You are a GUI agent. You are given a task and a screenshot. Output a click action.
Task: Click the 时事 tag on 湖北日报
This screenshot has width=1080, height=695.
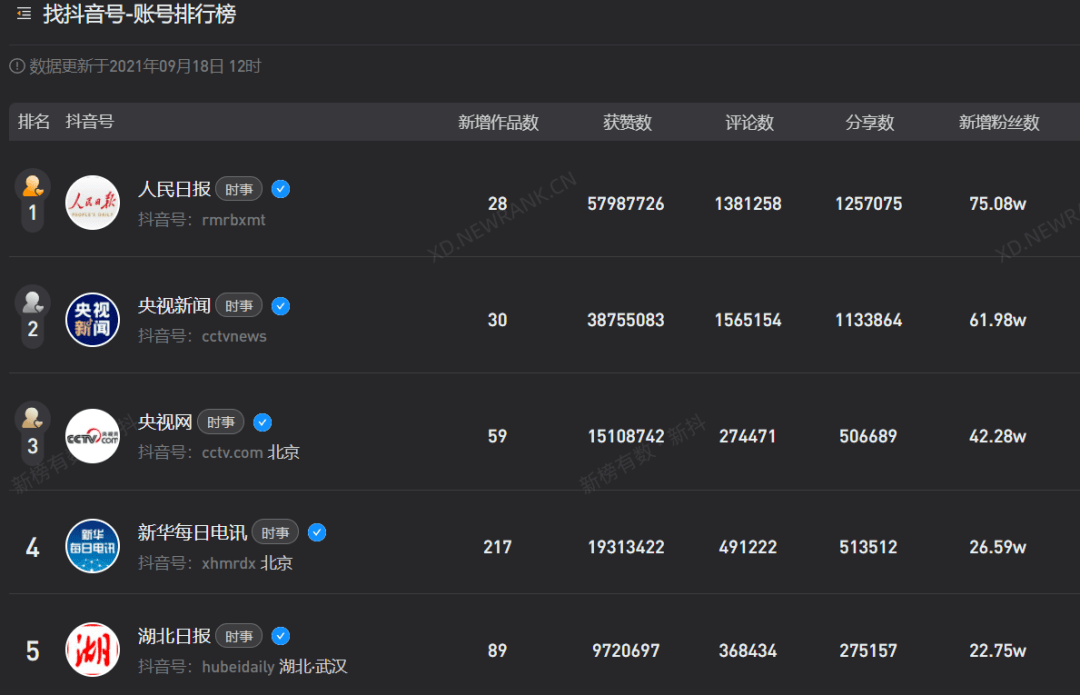[239, 636]
